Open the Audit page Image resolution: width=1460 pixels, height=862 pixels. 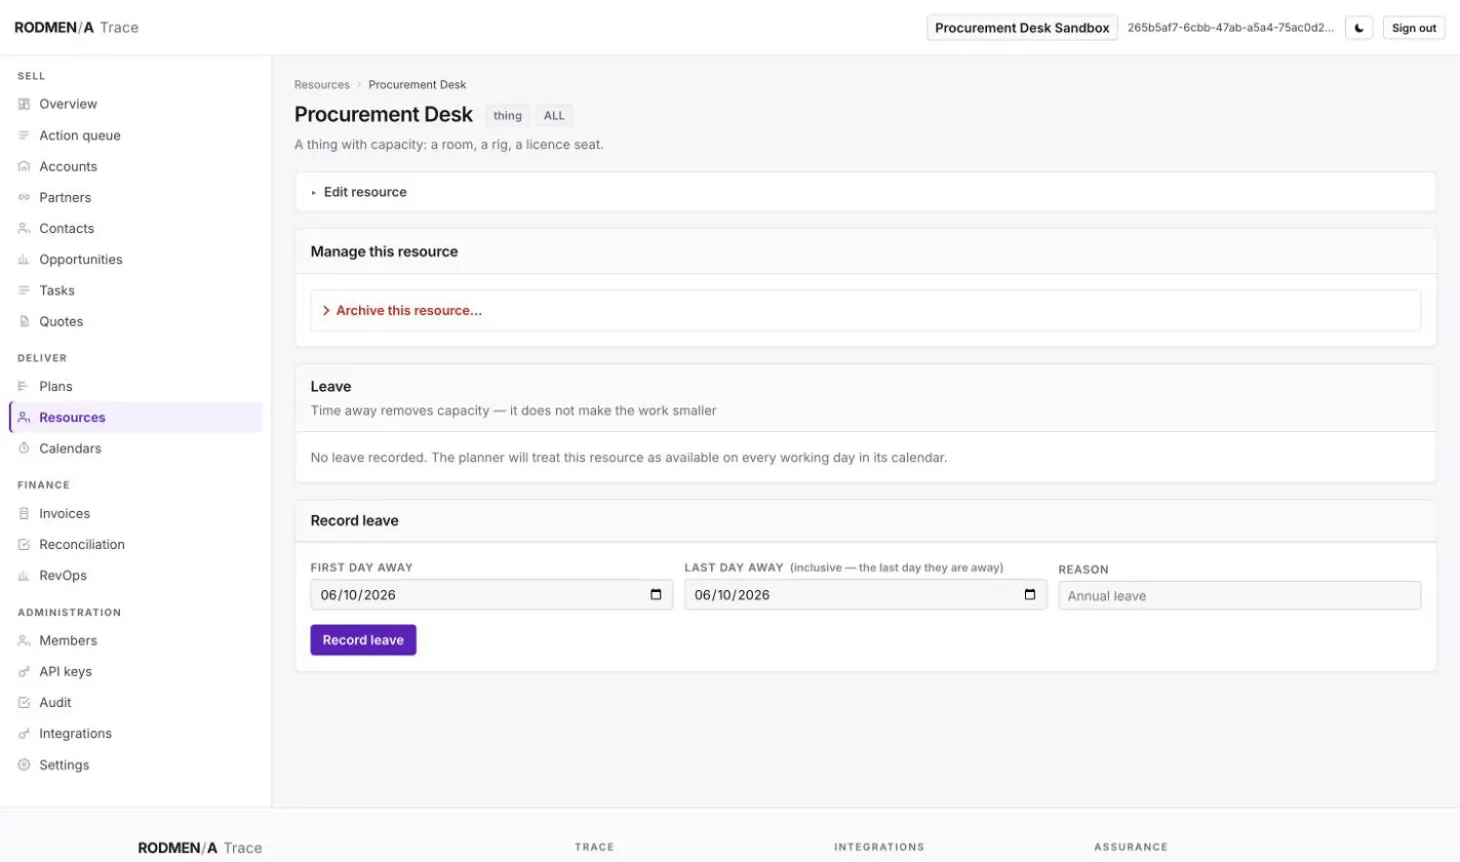(136, 702)
